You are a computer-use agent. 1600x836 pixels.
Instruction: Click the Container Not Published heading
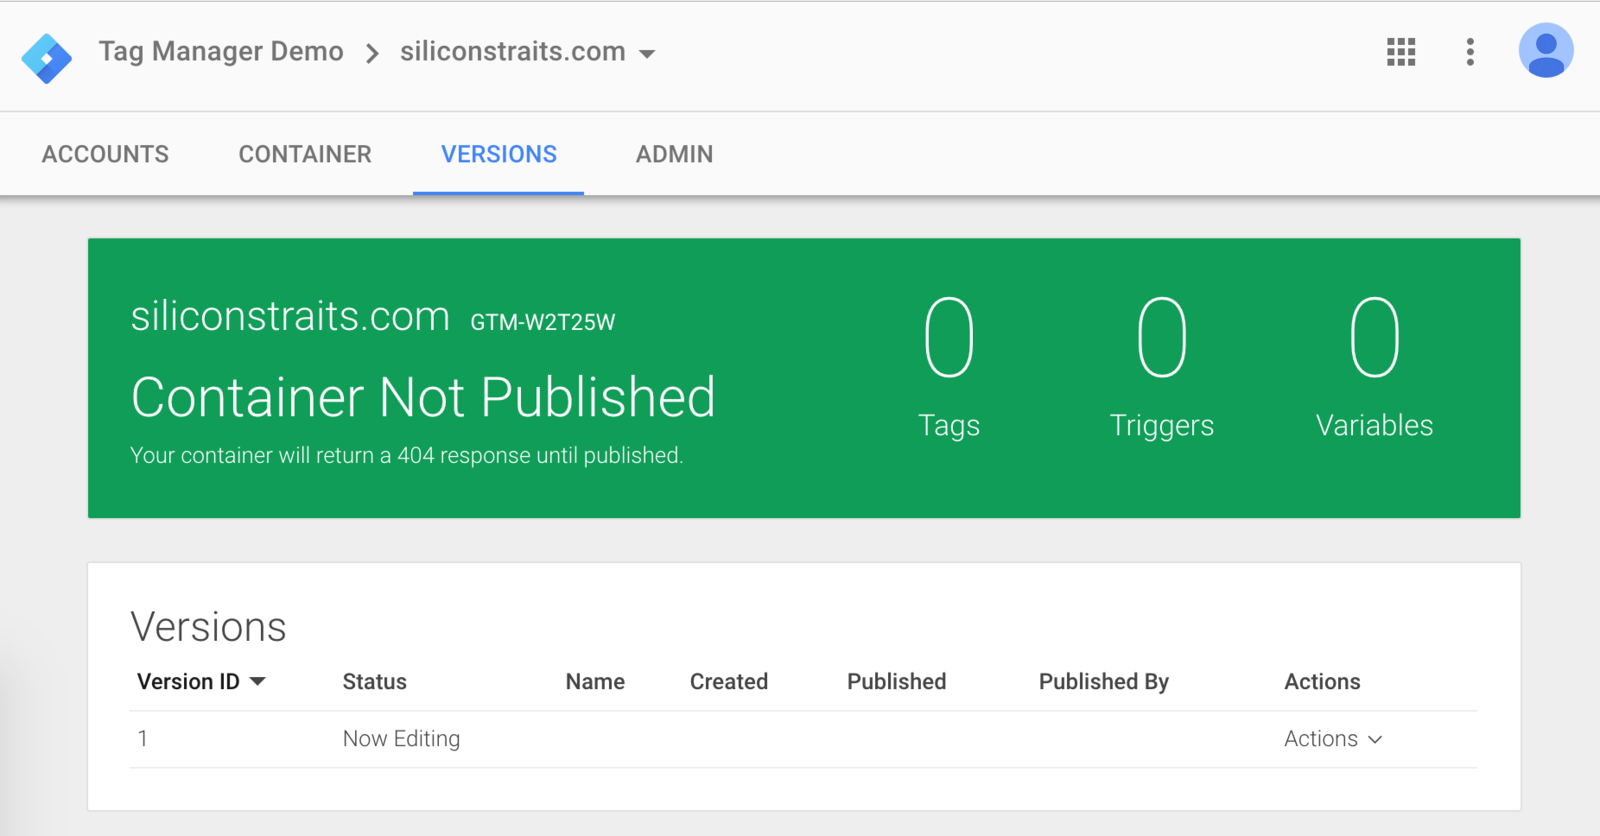(x=423, y=397)
